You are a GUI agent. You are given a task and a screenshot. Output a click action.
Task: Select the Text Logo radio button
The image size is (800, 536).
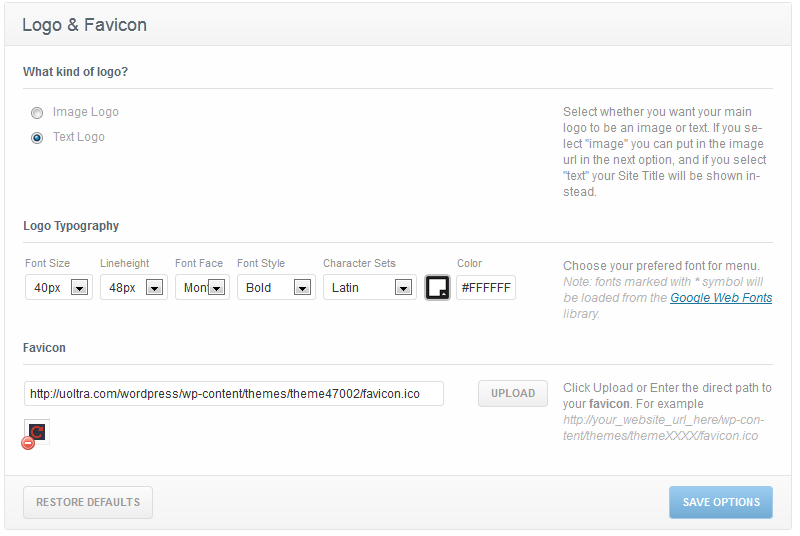click(37, 138)
